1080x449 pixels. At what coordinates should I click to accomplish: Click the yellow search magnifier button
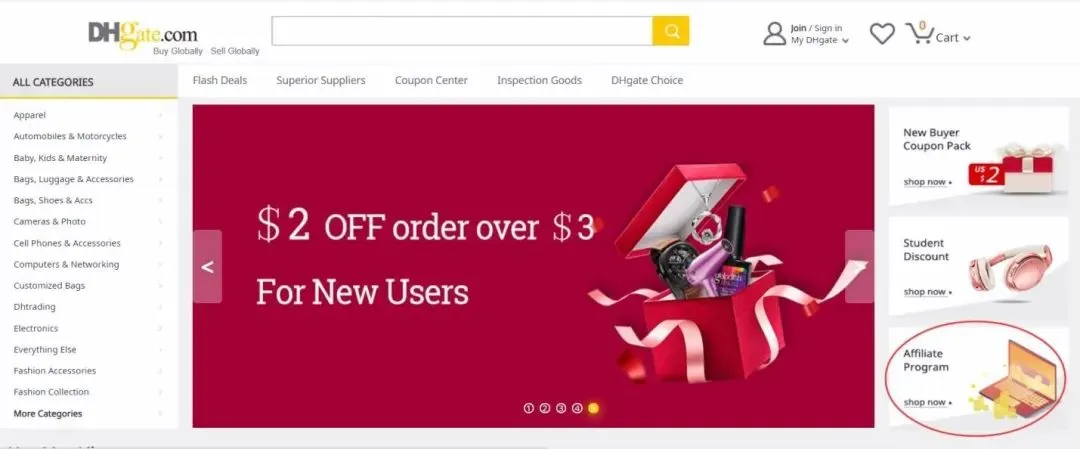pyautogui.click(x=670, y=31)
